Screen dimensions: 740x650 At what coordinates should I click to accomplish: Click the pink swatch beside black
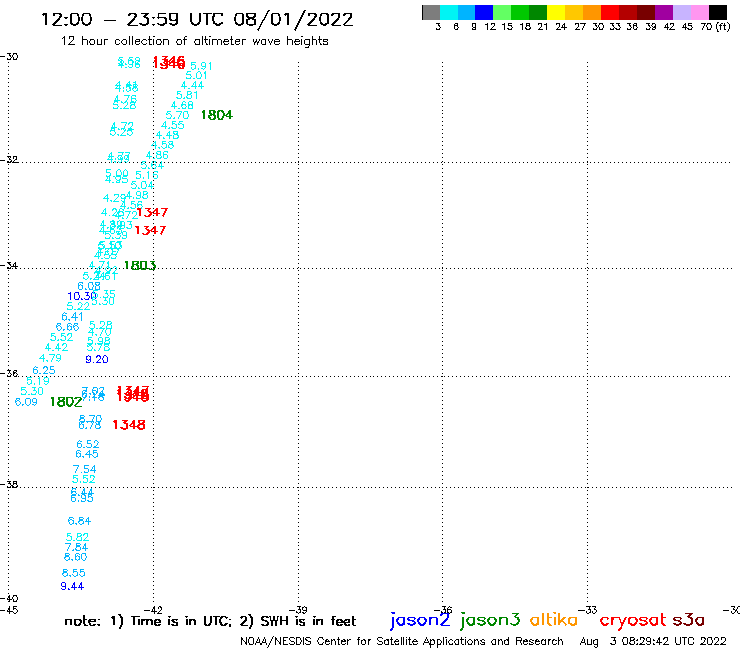point(700,12)
